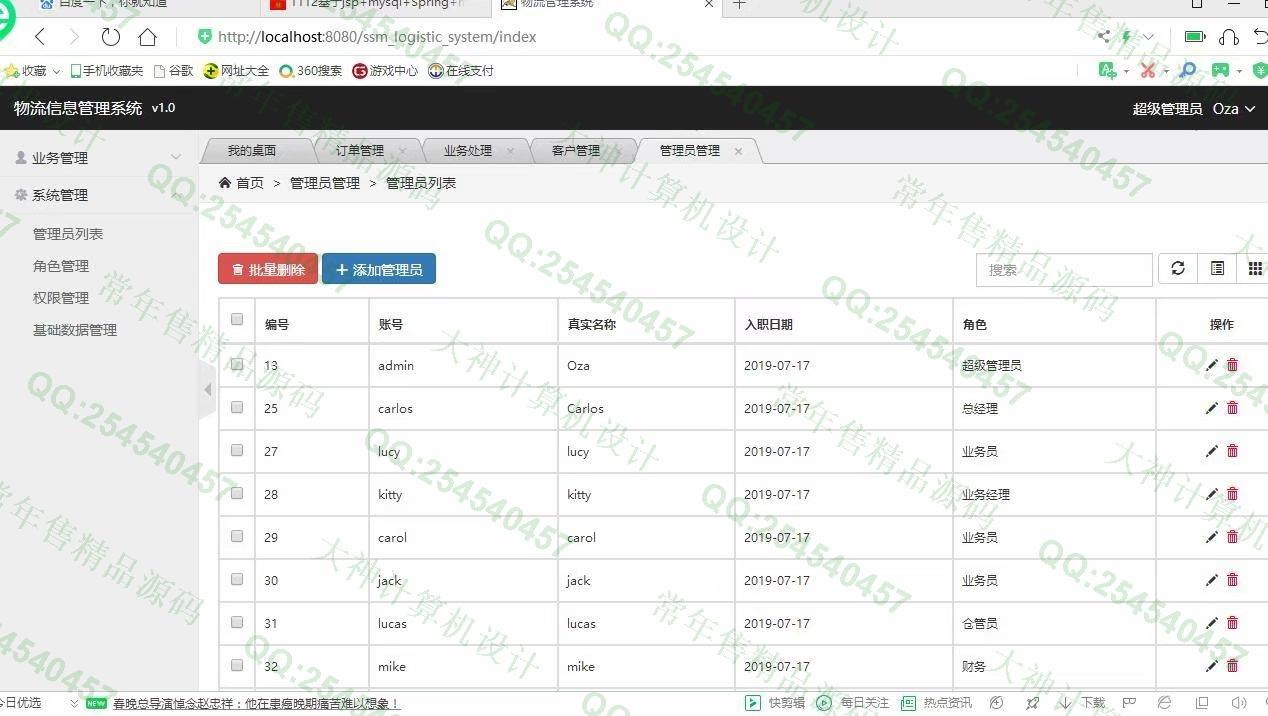This screenshot has height=716, width=1268.
Task: Open the 网址大全 bookmark
Action: tap(236, 71)
